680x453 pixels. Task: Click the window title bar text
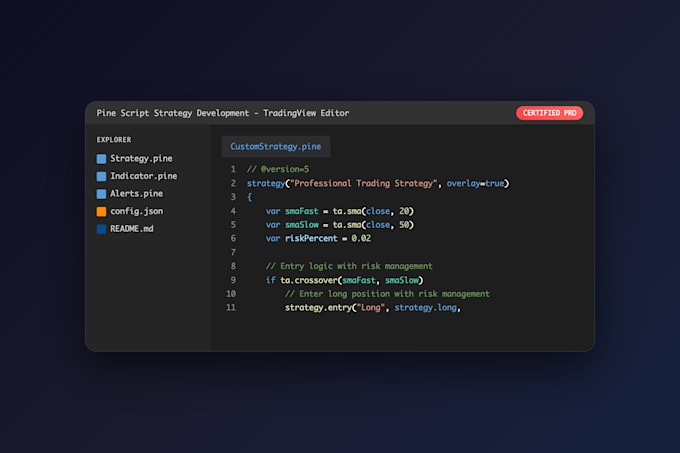(222, 113)
